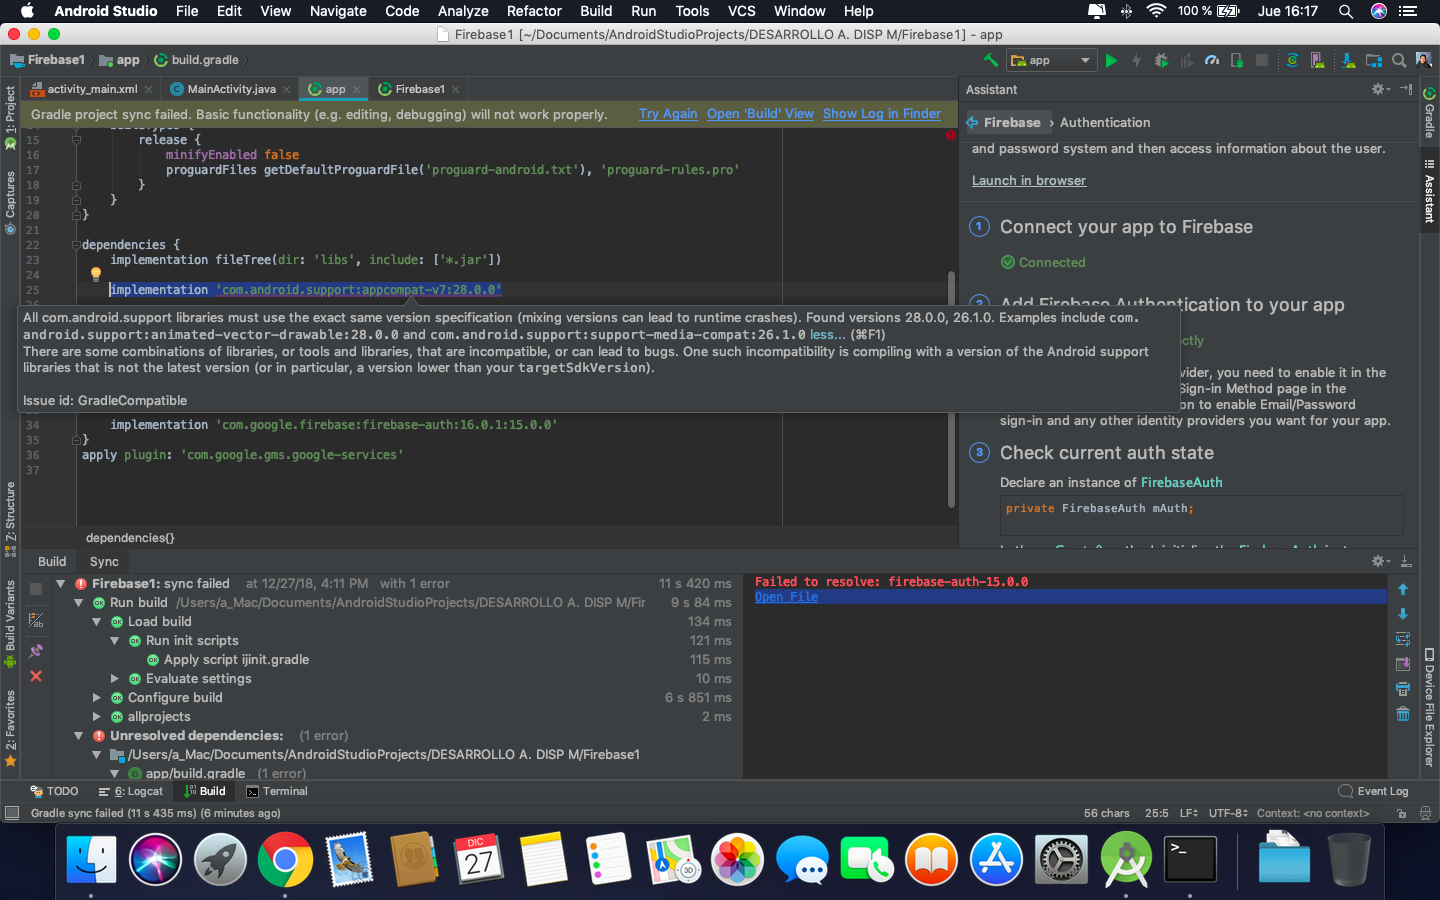Expand the allprojects node
The height and width of the screenshot is (900, 1440).
tap(97, 716)
